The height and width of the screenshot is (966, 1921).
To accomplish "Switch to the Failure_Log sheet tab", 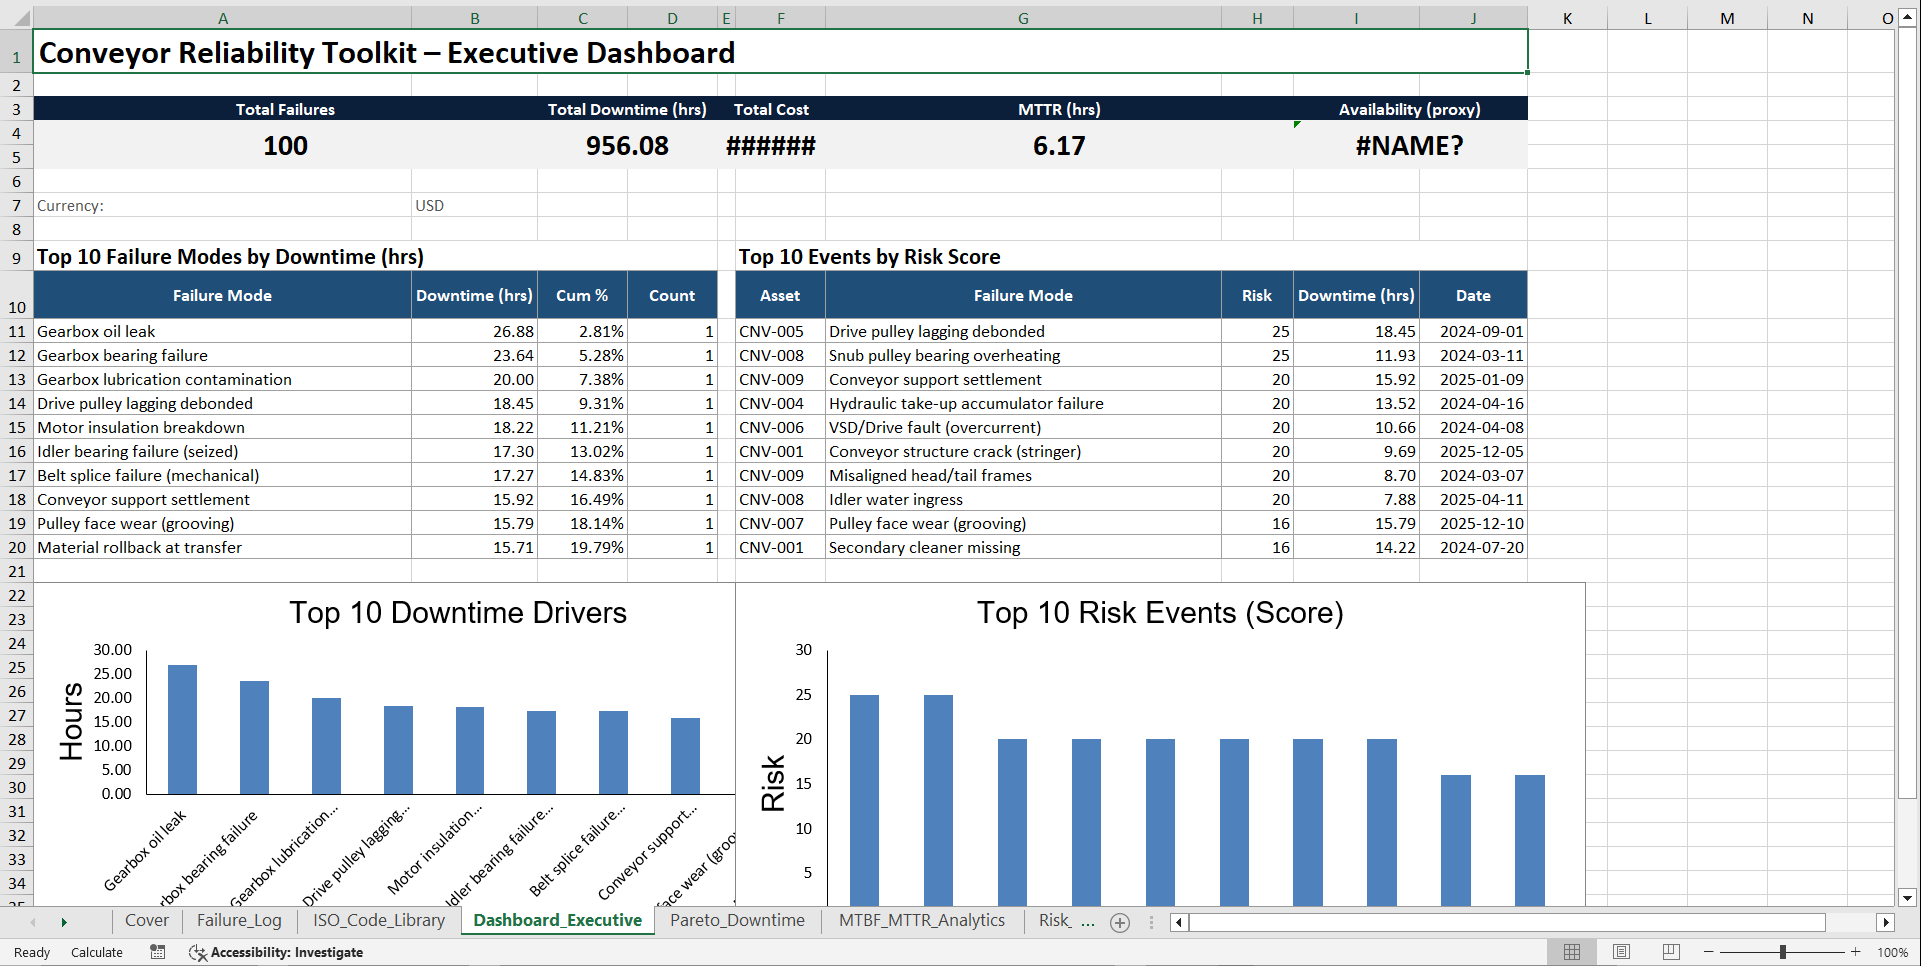I will click(239, 920).
